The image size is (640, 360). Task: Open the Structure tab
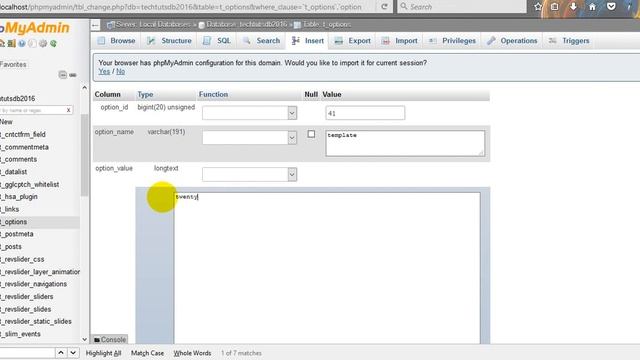(x=169, y=41)
